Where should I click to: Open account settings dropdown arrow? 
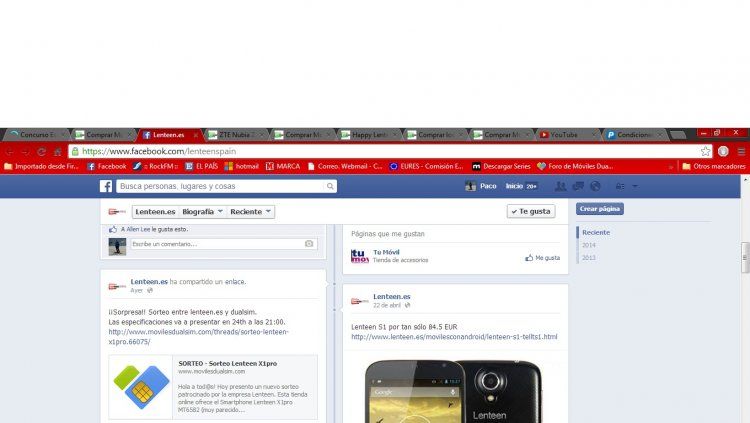click(635, 186)
